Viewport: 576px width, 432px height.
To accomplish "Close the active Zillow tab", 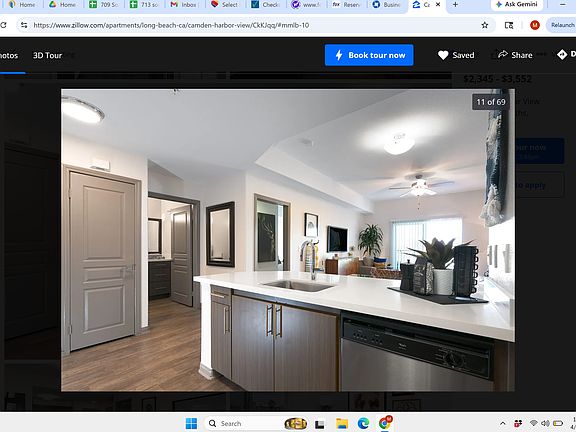I will [x=438, y=4].
